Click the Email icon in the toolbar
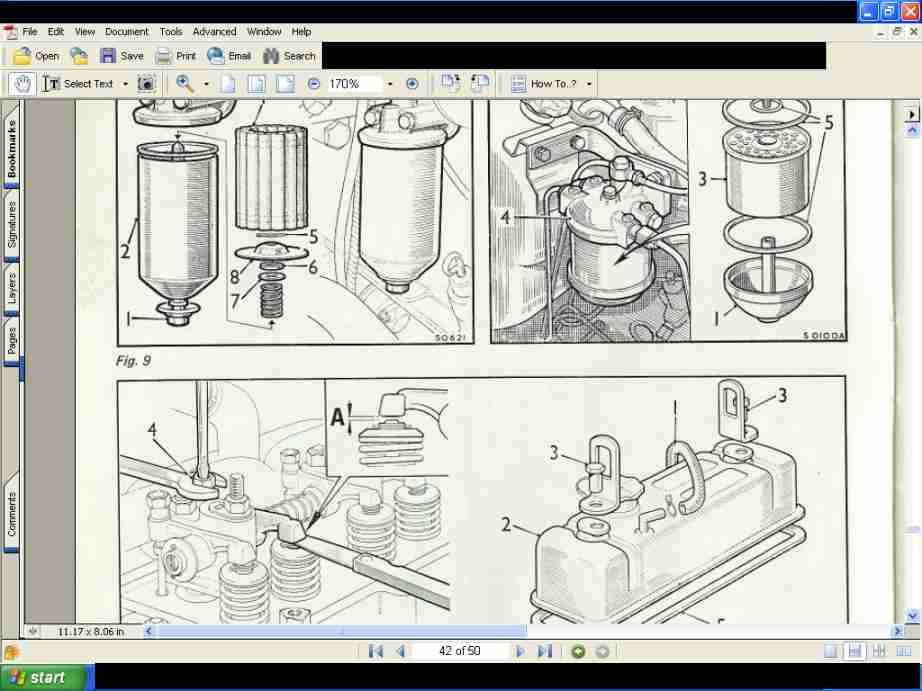 (215, 56)
